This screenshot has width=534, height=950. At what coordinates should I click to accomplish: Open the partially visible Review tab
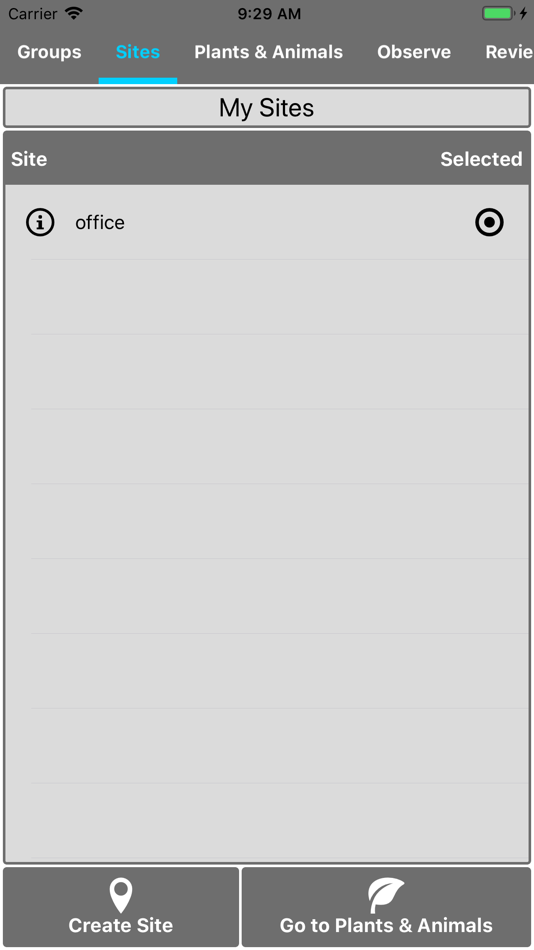pyautogui.click(x=509, y=52)
